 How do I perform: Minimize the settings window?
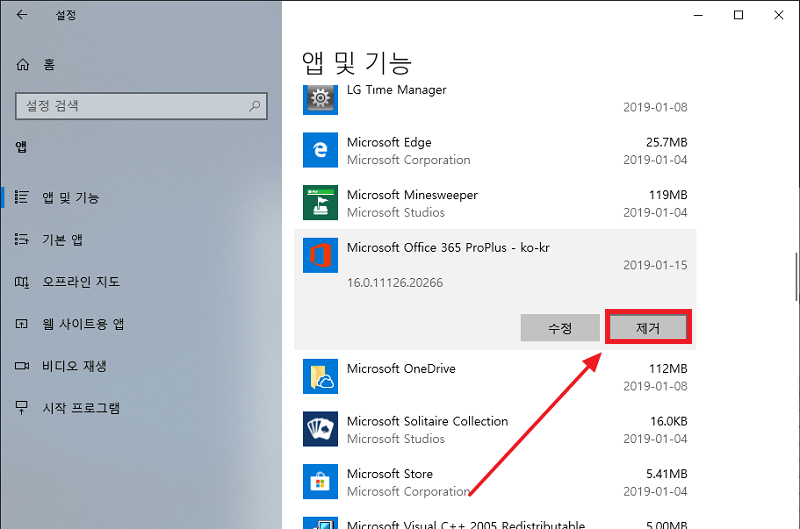698,15
